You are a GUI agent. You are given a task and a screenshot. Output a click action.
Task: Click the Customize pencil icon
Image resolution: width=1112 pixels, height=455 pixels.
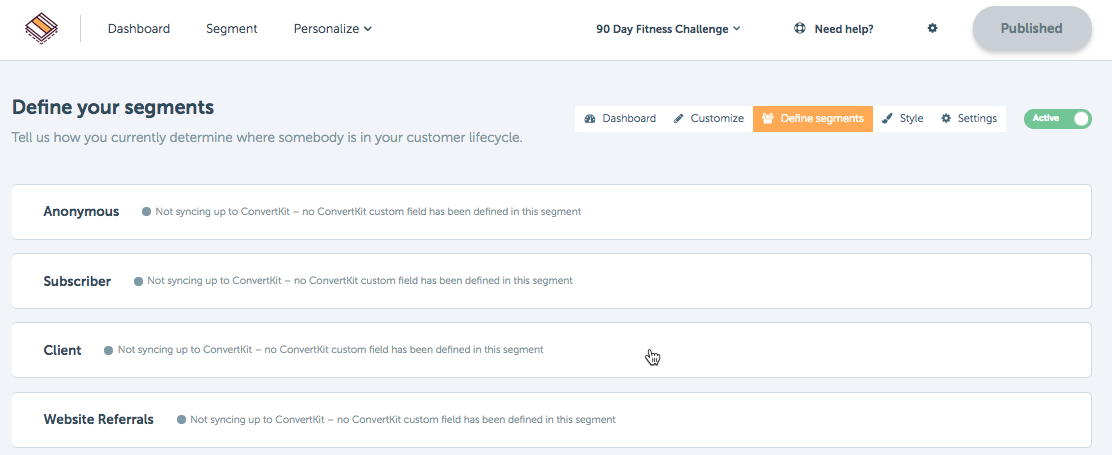(679, 118)
